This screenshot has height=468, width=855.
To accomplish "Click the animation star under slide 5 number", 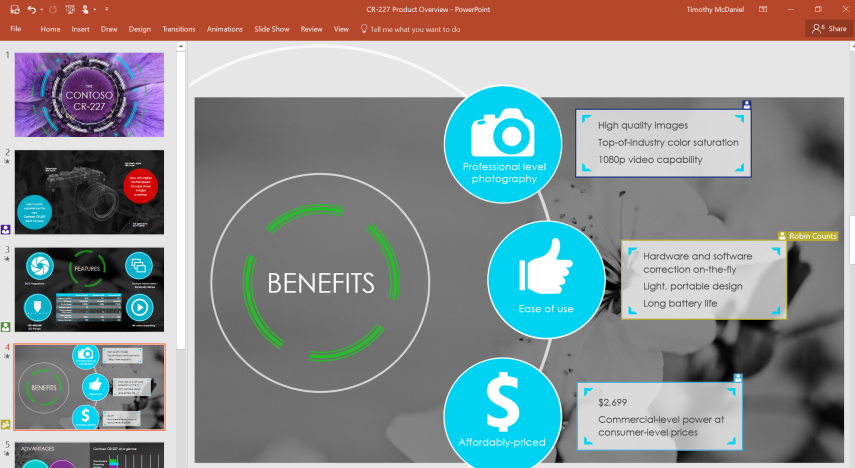I will pos(7,454).
